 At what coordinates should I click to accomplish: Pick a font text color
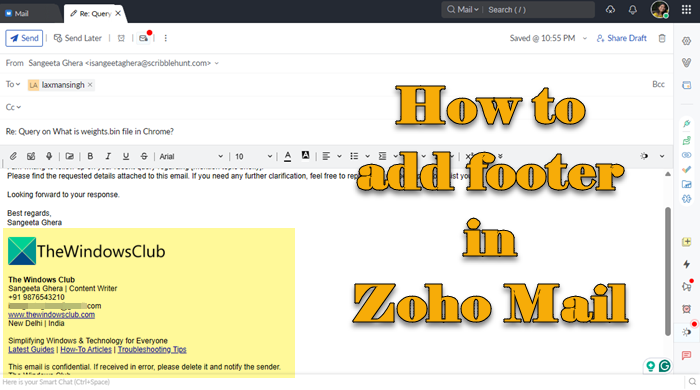click(288, 156)
